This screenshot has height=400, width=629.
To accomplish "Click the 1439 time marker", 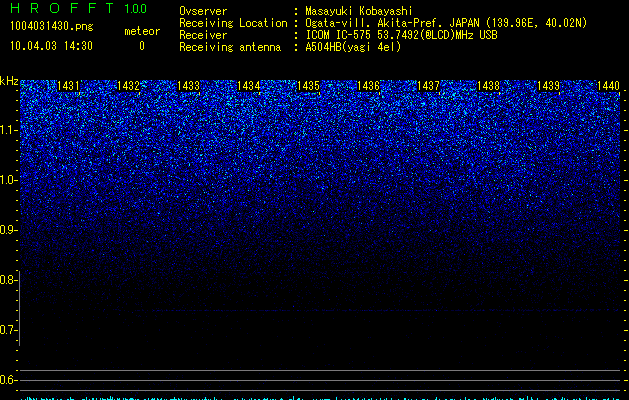I will click(548, 86).
